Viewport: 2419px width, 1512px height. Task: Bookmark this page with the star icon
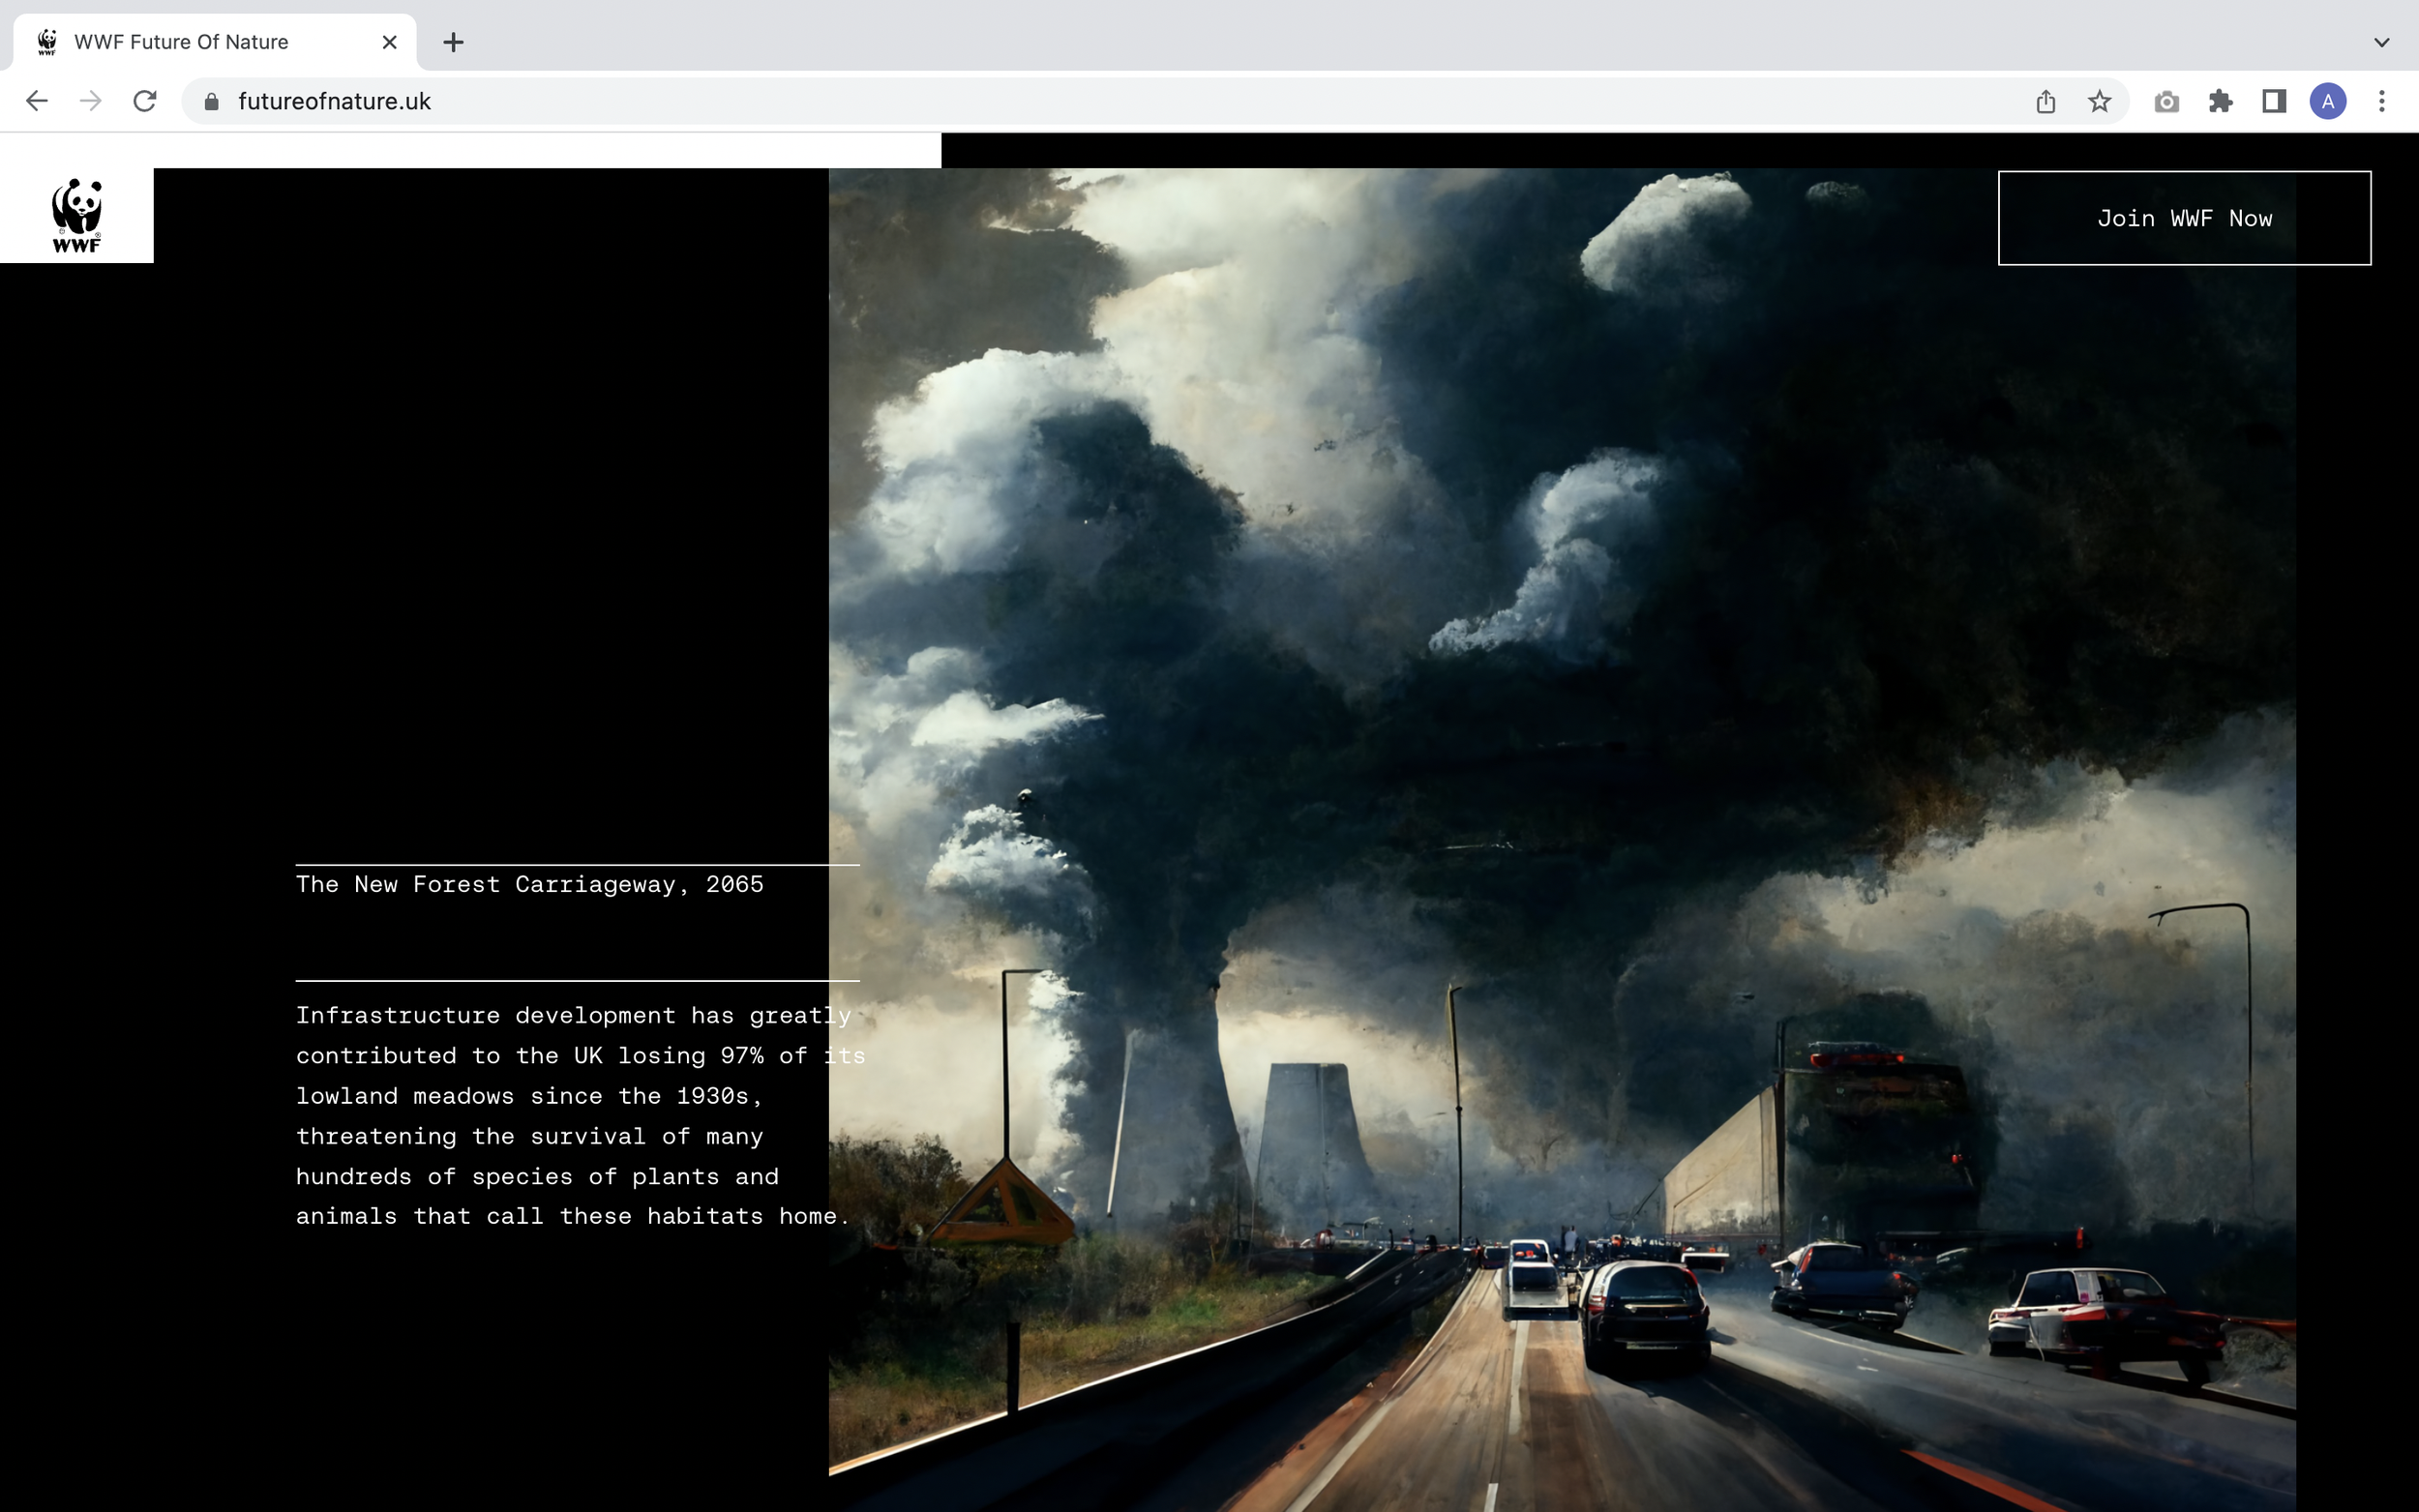coord(2099,101)
